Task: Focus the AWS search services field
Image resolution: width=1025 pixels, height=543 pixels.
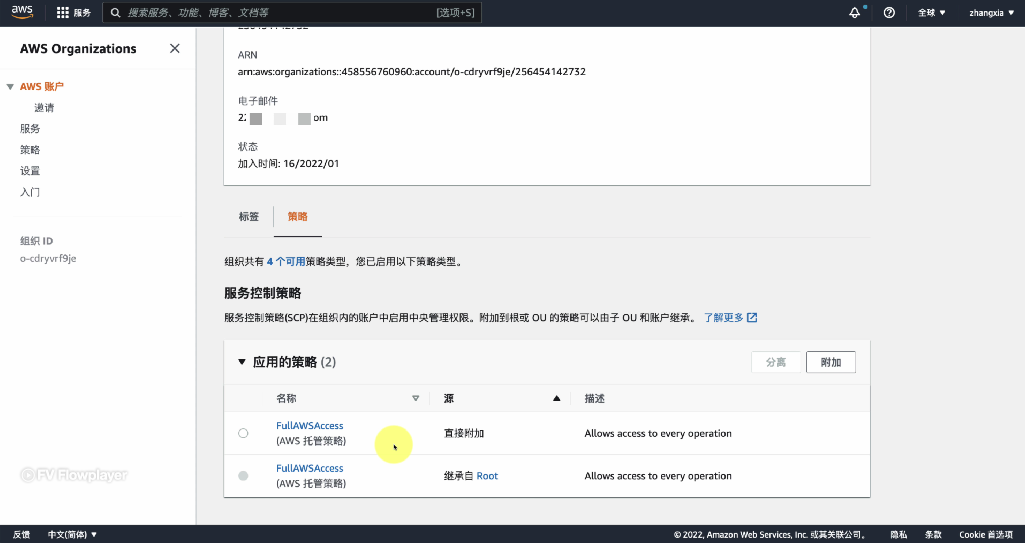Action: click(292, 12)
